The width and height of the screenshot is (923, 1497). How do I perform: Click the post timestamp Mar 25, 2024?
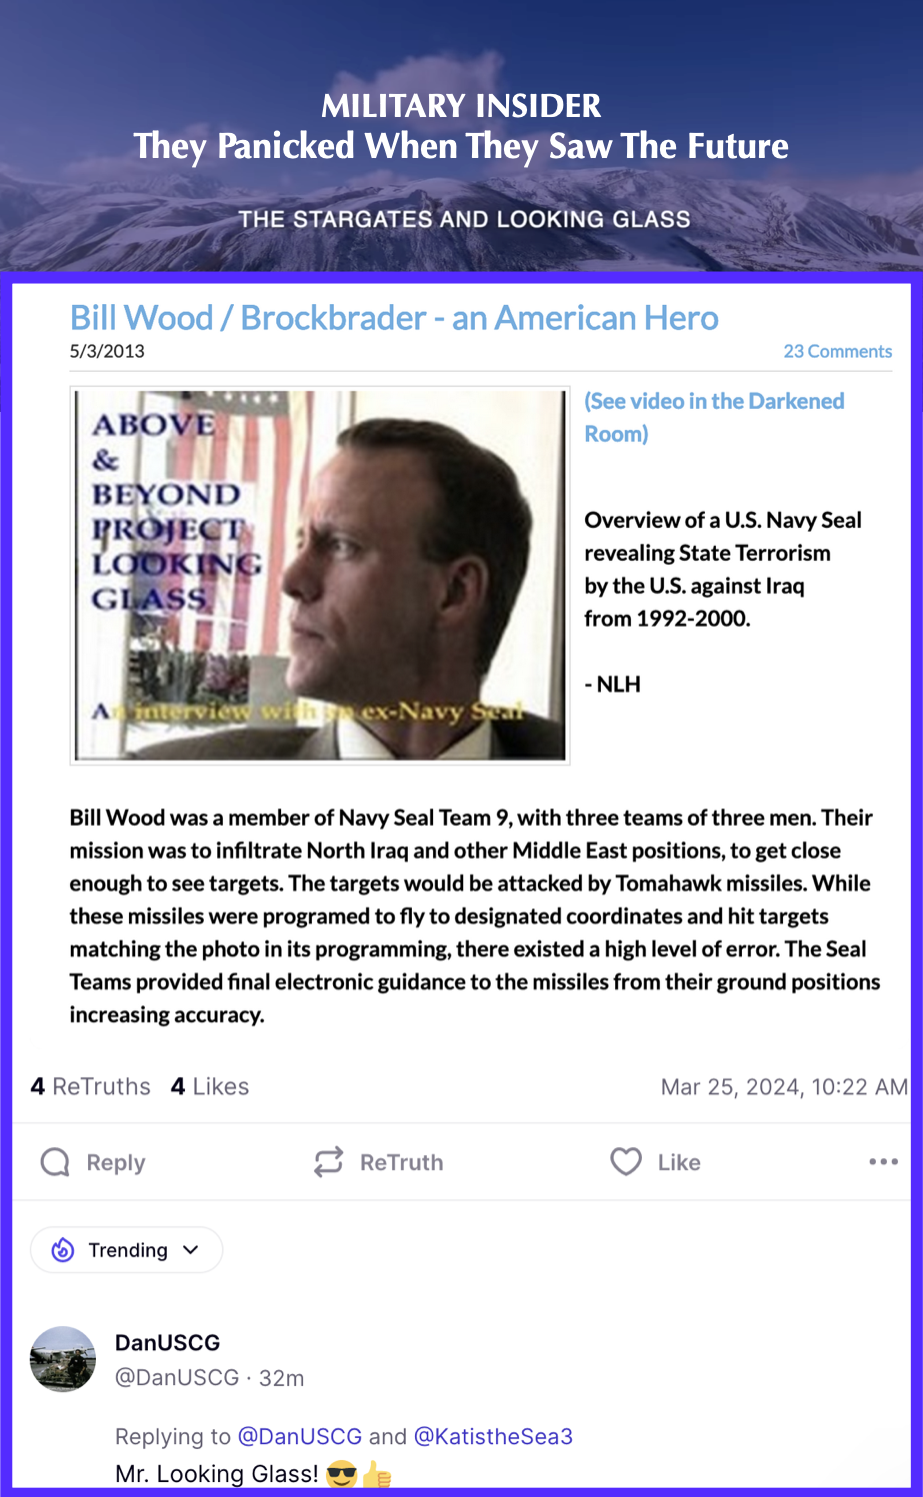coord(784,1087)
